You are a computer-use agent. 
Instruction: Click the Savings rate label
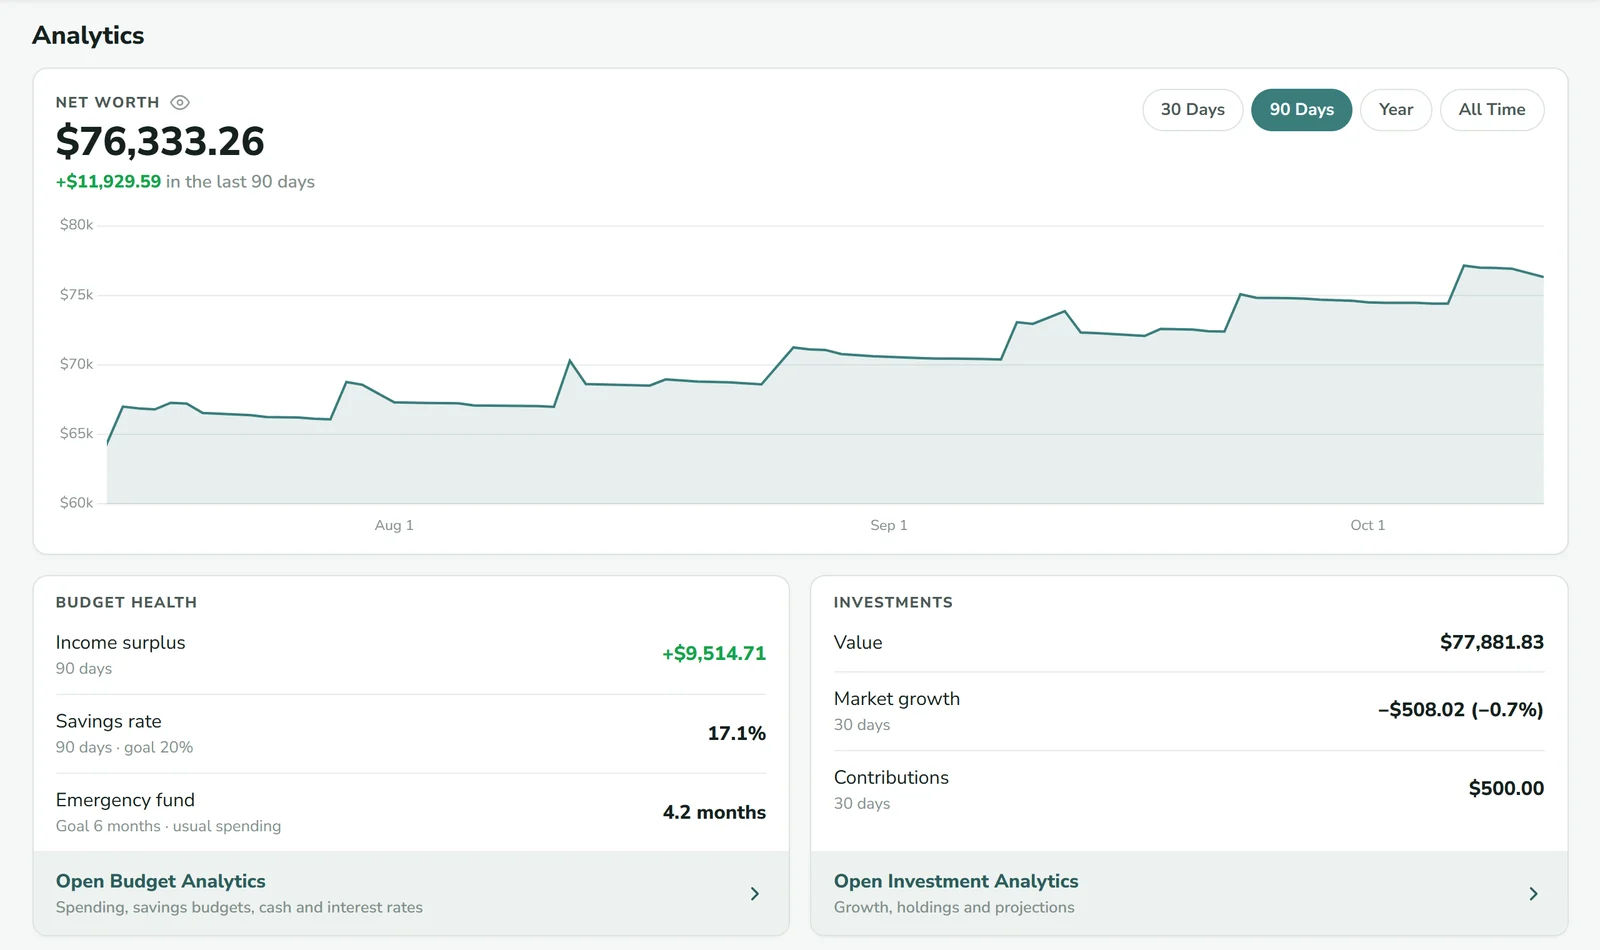[108, 722]
